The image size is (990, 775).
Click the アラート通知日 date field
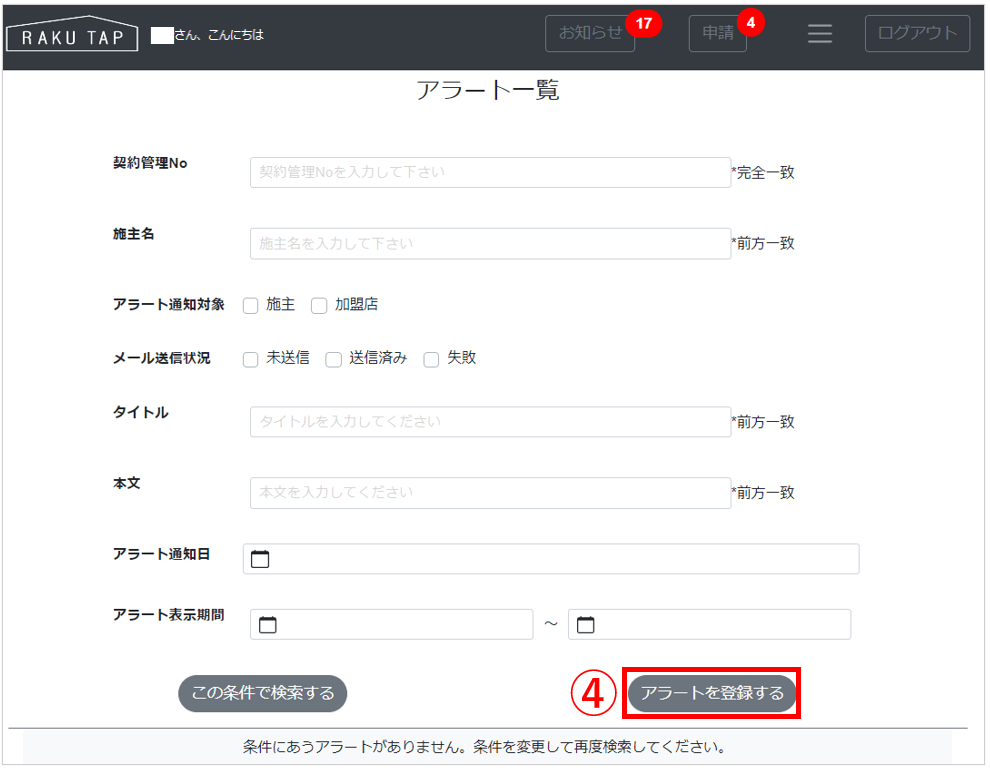click(551, 559)
